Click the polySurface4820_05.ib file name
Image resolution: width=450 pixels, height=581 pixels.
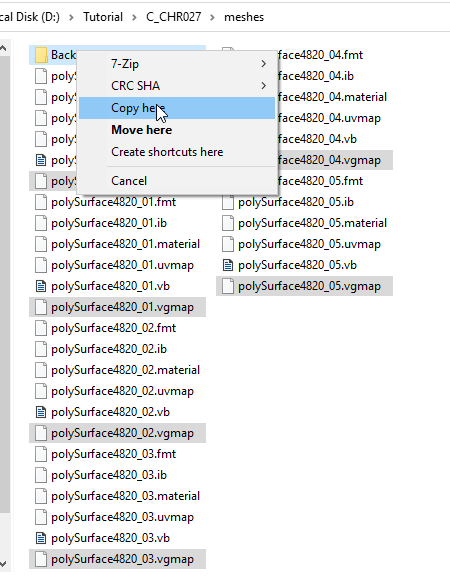(x=296, y=202)
